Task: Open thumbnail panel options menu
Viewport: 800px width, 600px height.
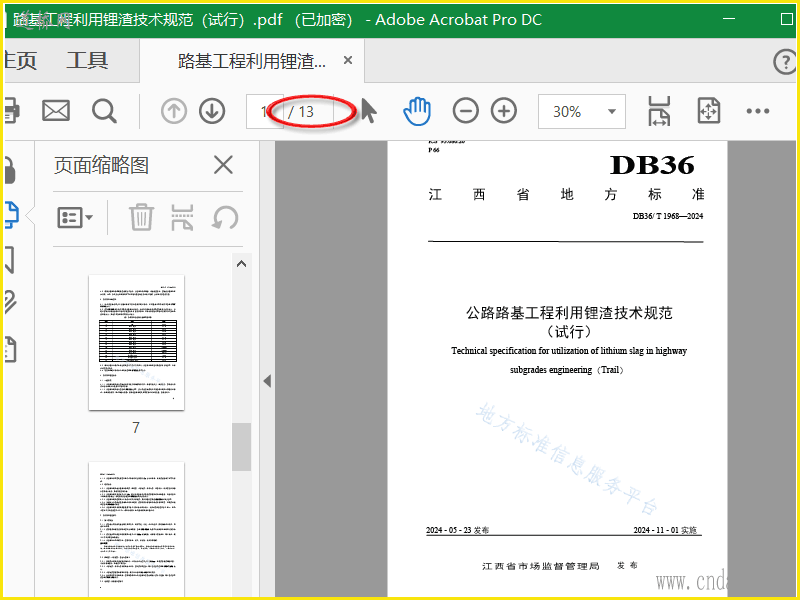Action: (x=74, y=218)
